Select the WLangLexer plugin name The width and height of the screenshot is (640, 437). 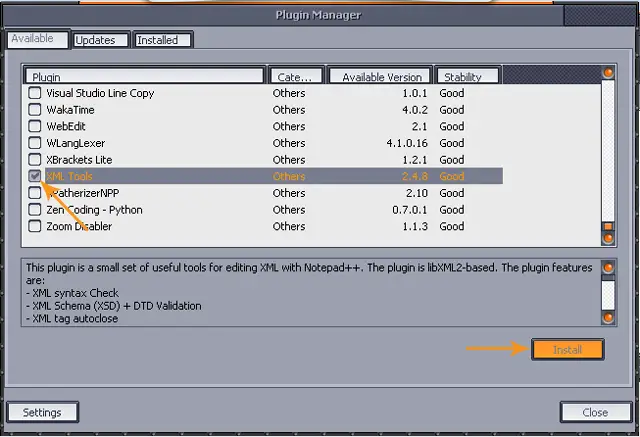(76, 143)
